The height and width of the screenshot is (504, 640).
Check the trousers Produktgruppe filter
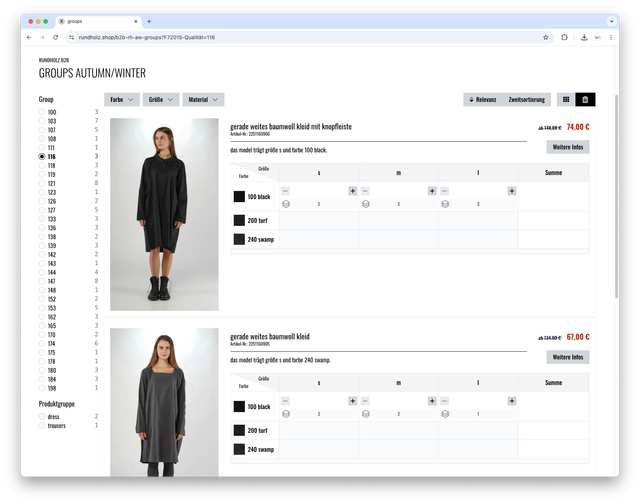click(42, 426)
